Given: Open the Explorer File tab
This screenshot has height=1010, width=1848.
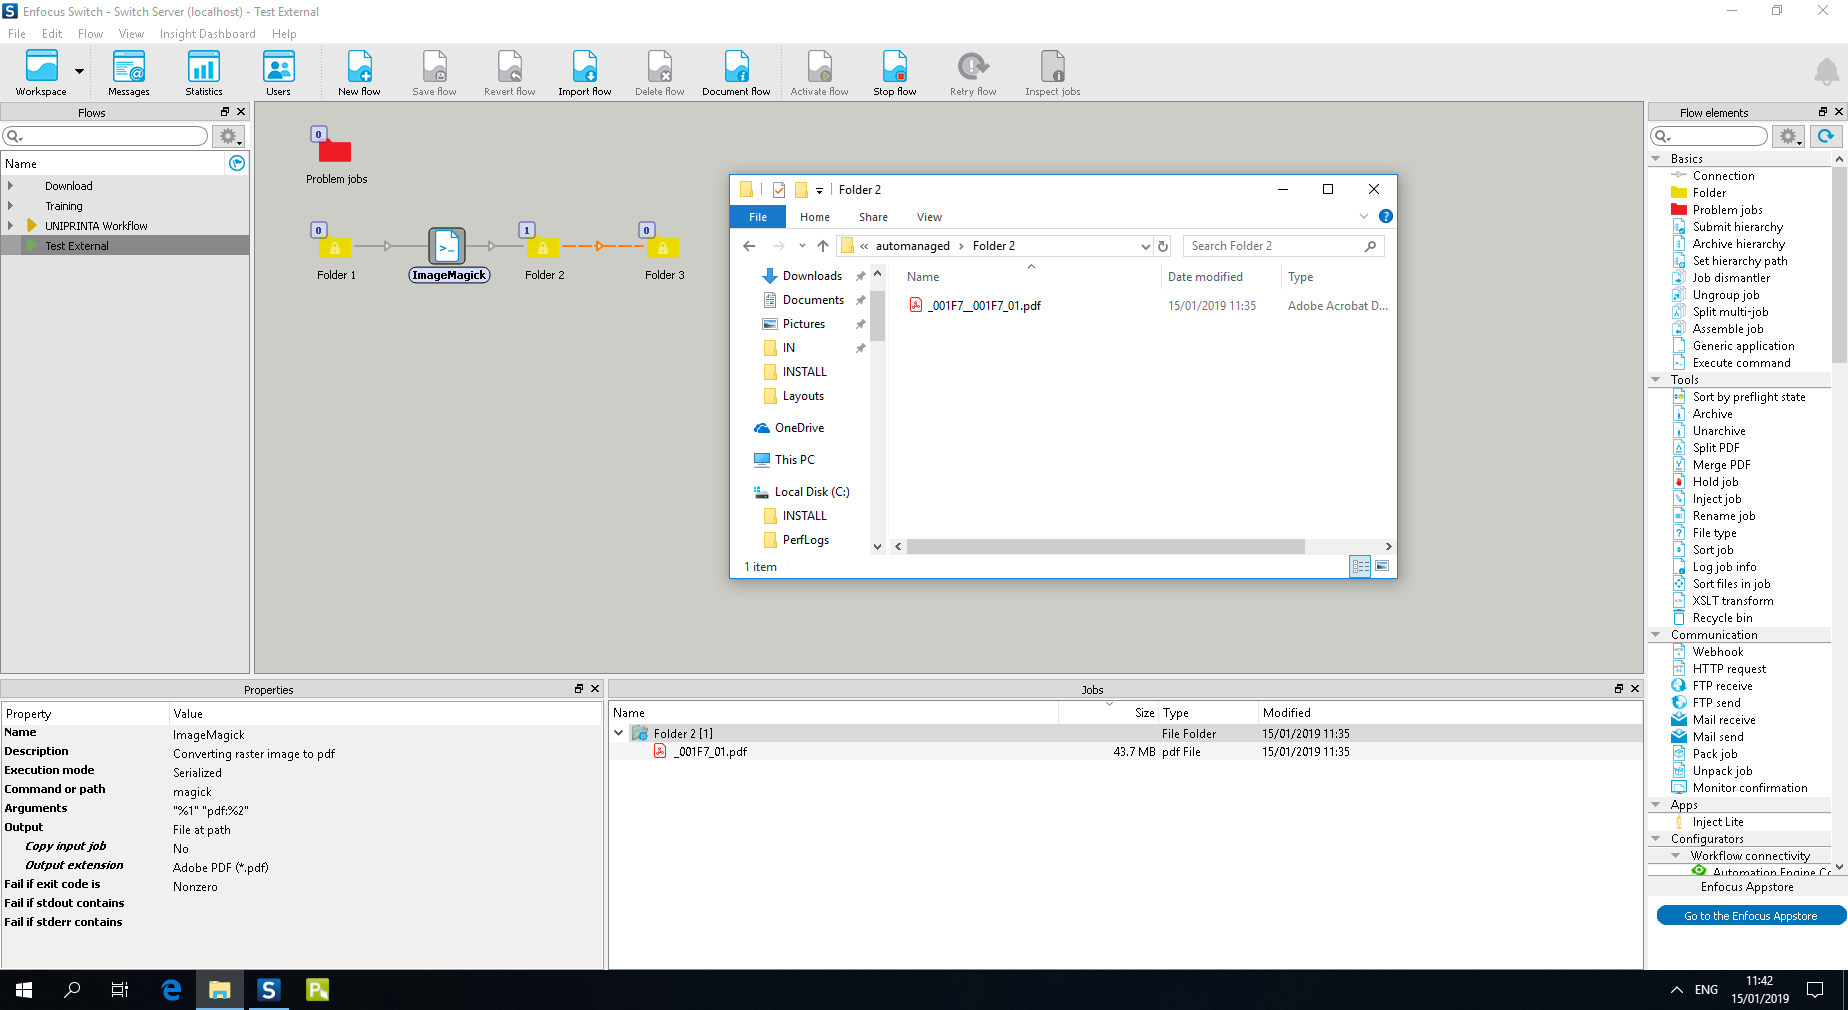Looking at the screenshot, I should click(x=758, y=217).
